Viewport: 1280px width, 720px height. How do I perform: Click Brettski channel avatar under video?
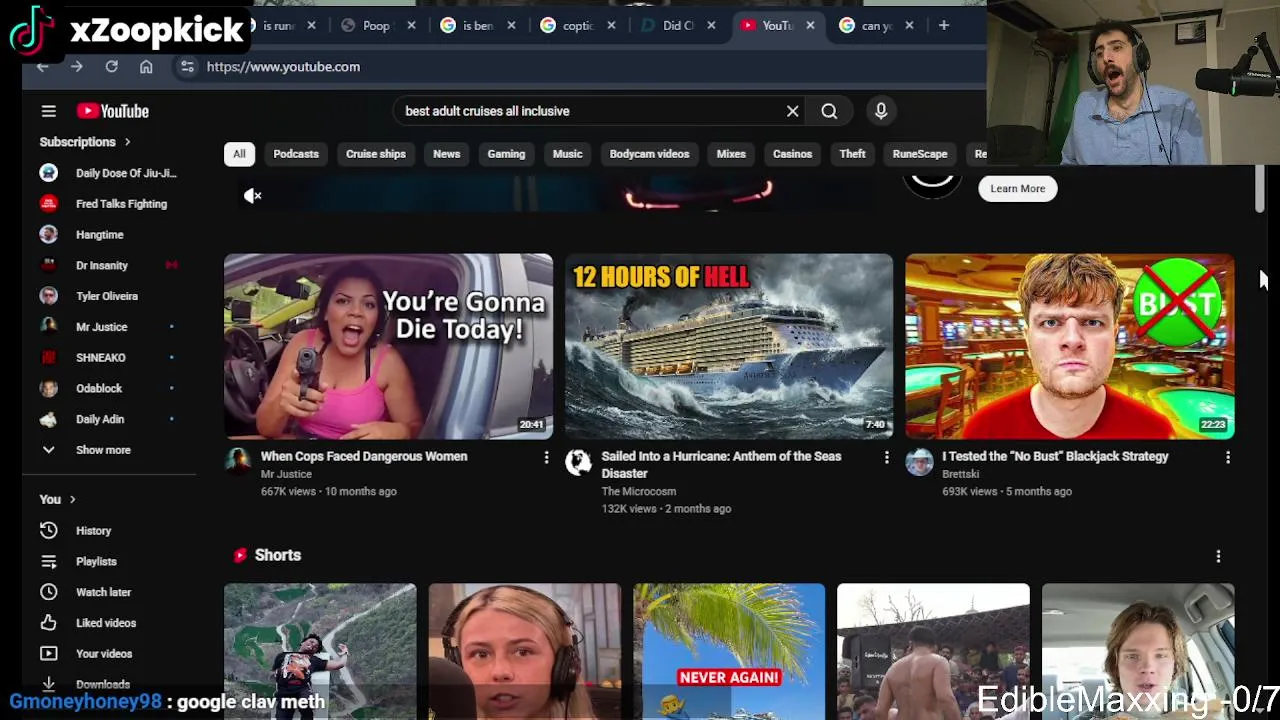919,461
